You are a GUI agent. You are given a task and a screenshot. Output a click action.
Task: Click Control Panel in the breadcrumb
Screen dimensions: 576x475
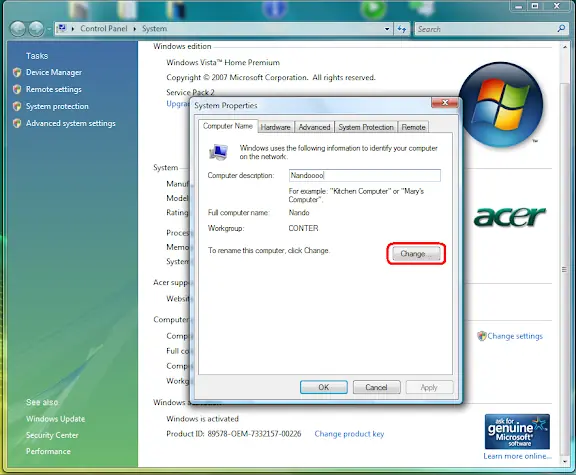click(104, 29)
